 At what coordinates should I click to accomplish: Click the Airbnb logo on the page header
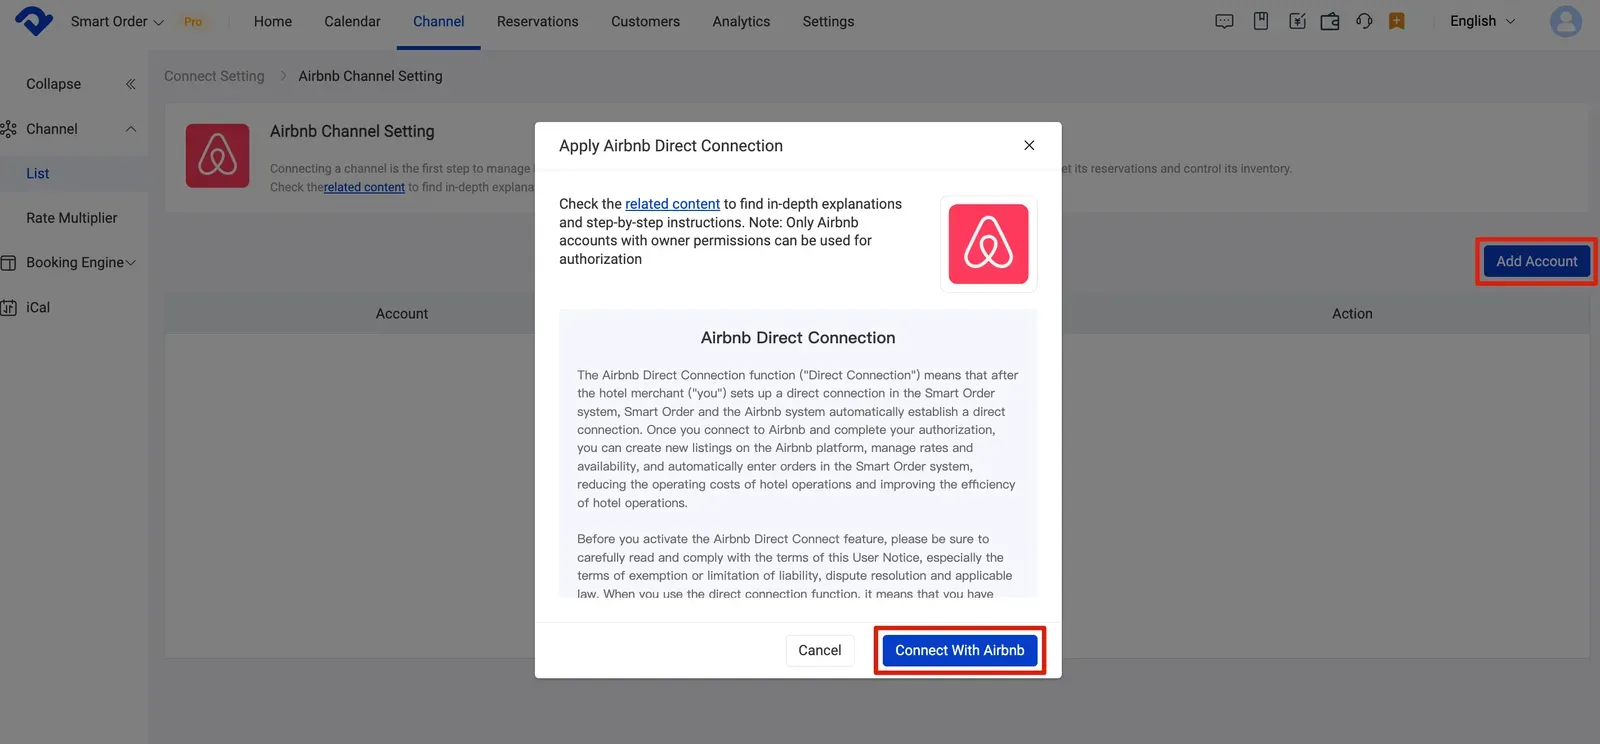[218, 155]
